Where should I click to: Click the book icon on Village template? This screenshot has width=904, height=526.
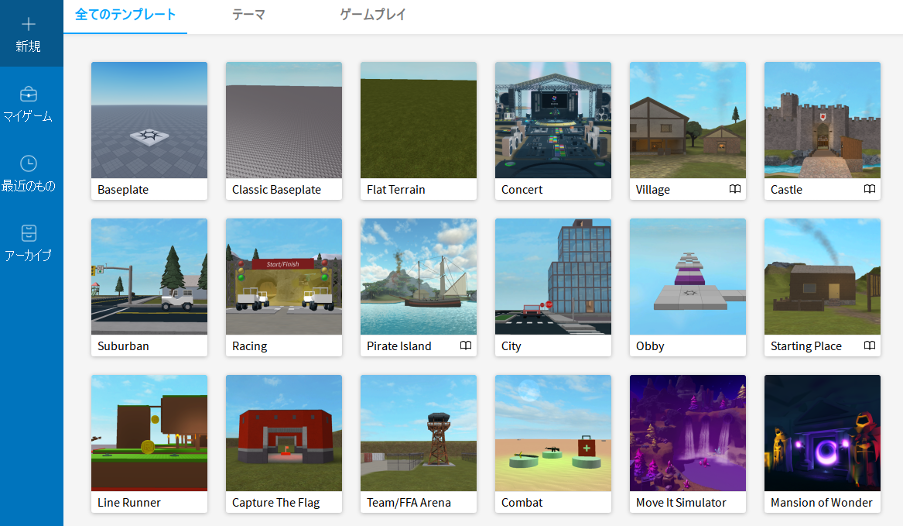pyautogui.click(x=735, y=189)
